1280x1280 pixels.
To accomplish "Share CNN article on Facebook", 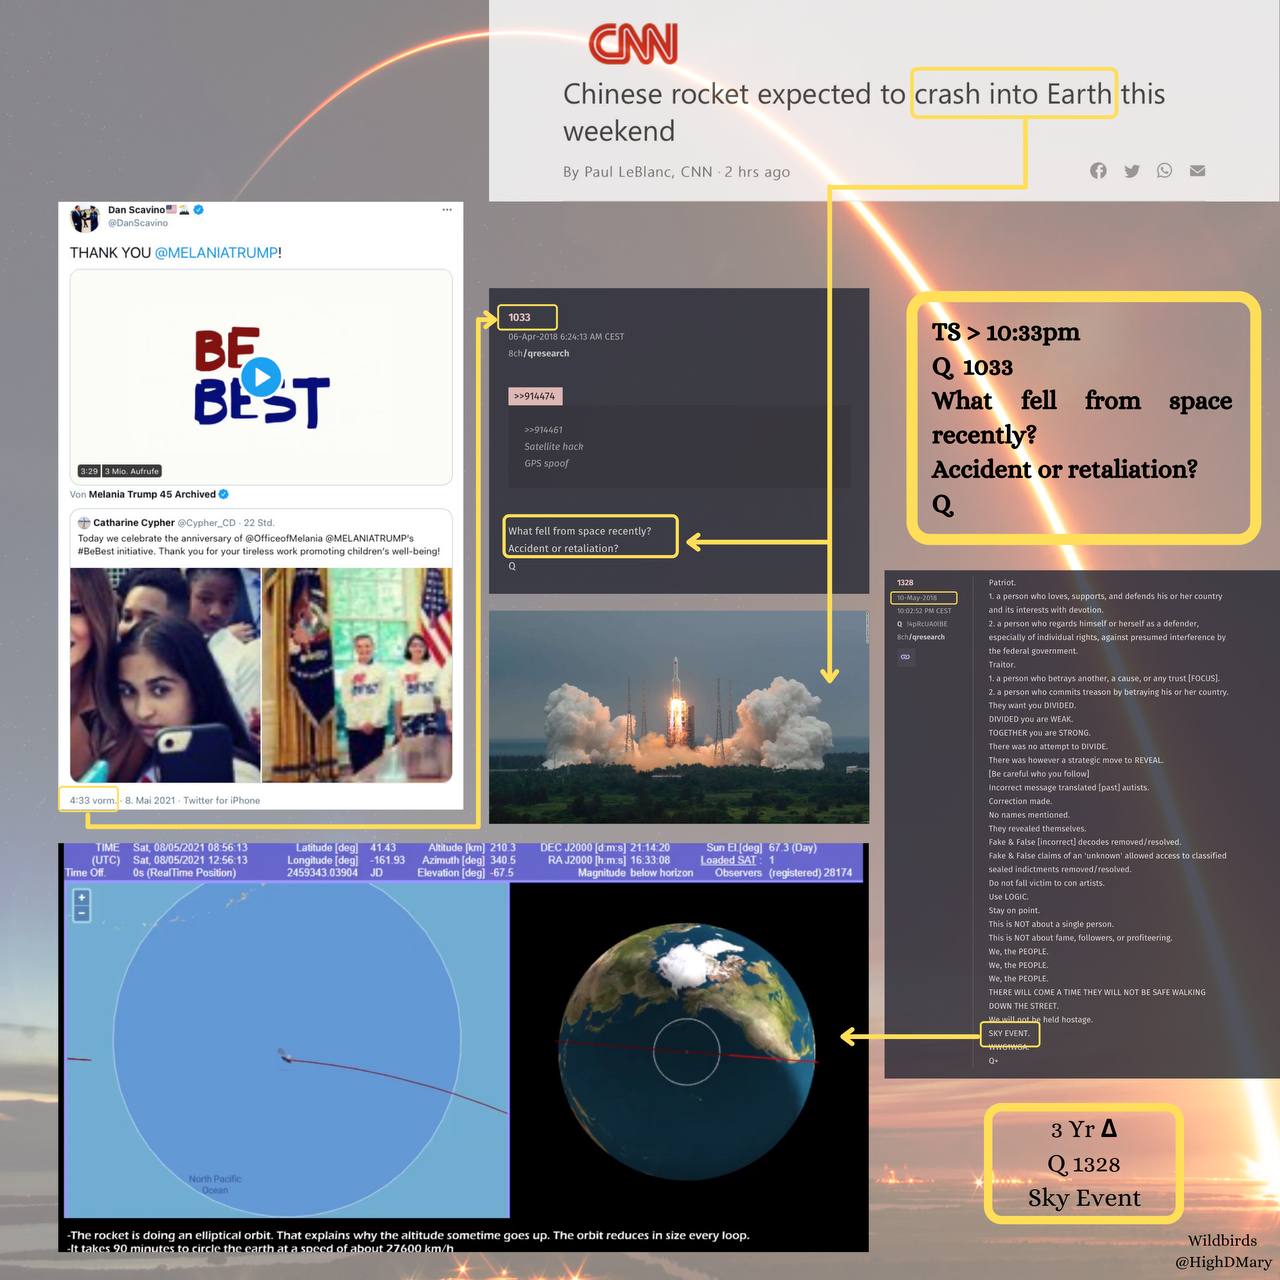I will 1098,171.
